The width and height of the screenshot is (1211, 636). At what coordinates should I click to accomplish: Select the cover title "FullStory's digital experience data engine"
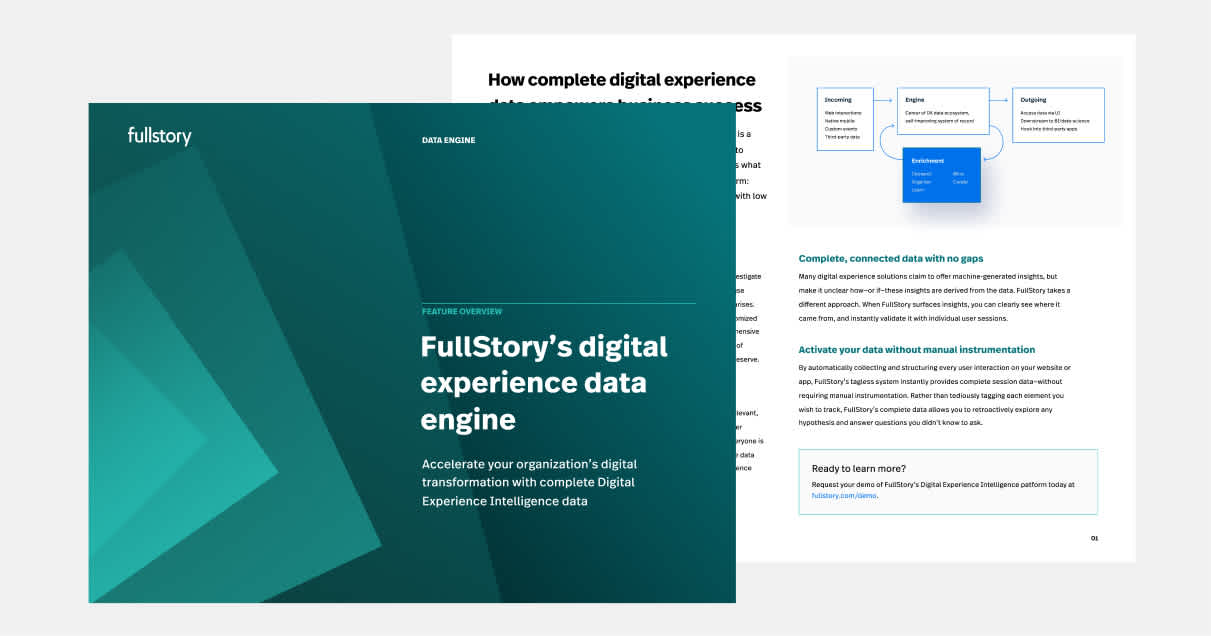pos(544,383)
